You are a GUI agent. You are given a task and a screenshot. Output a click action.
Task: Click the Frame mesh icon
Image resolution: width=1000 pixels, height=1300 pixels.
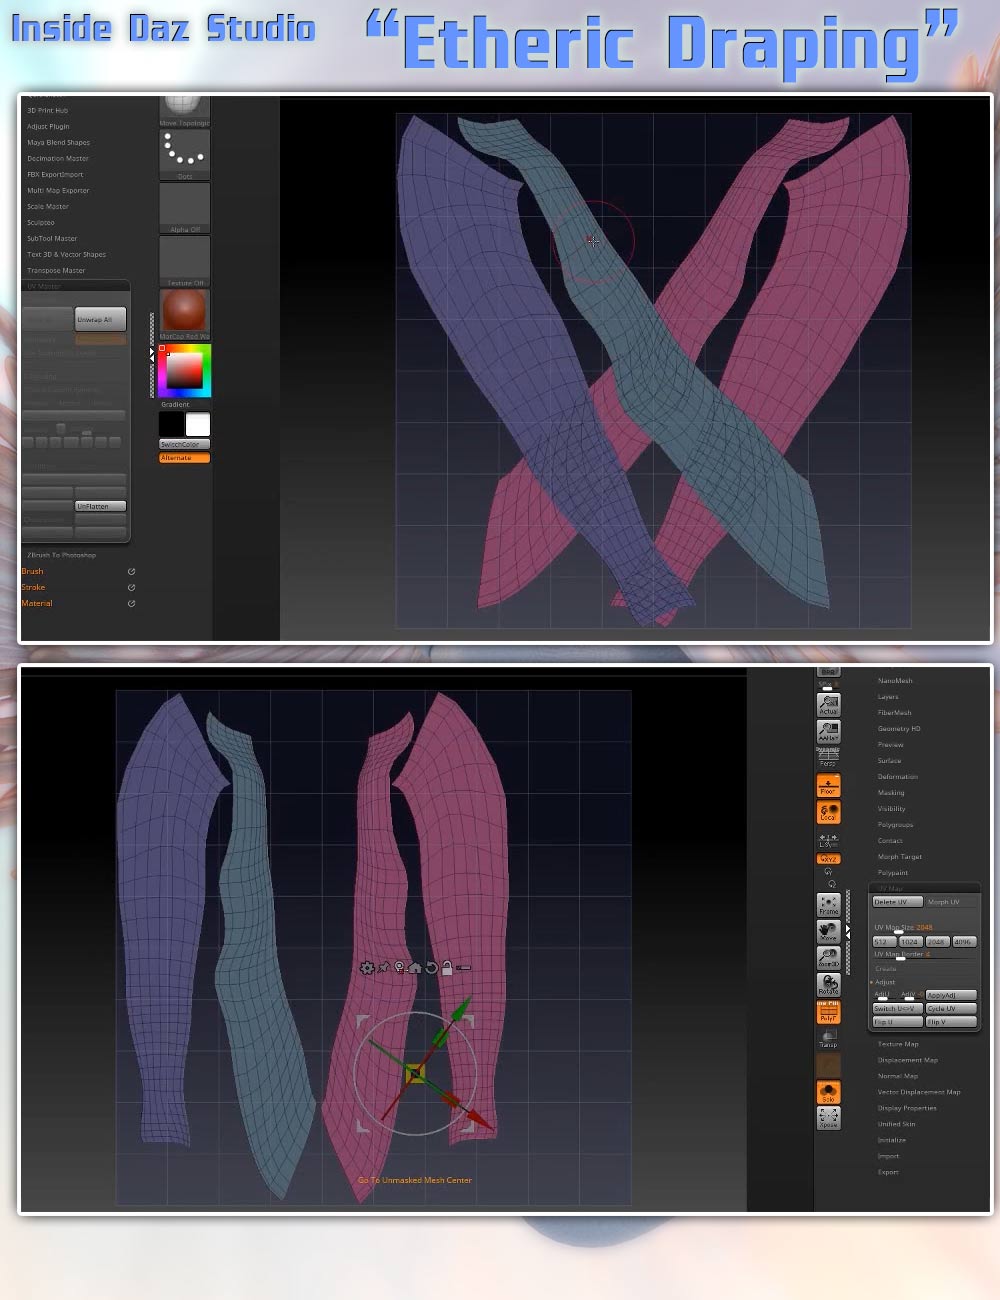click(829, 905)
